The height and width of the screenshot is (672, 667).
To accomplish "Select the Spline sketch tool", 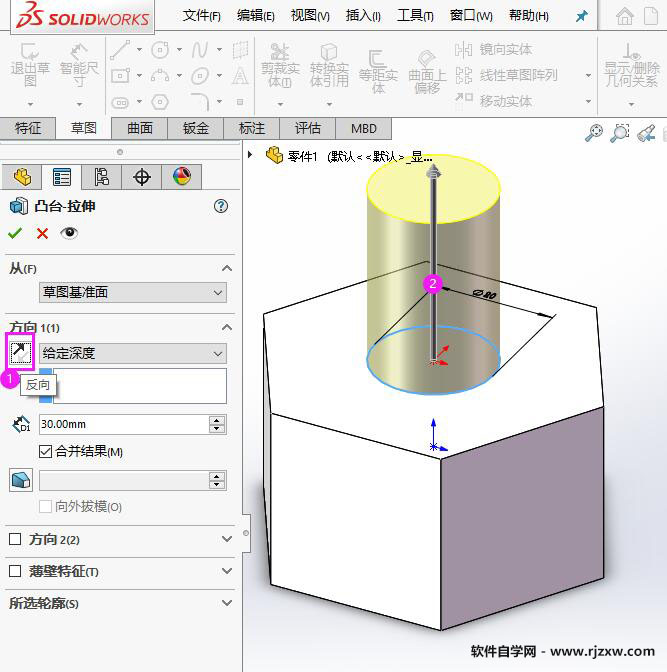I will click(x=199, y=50).
